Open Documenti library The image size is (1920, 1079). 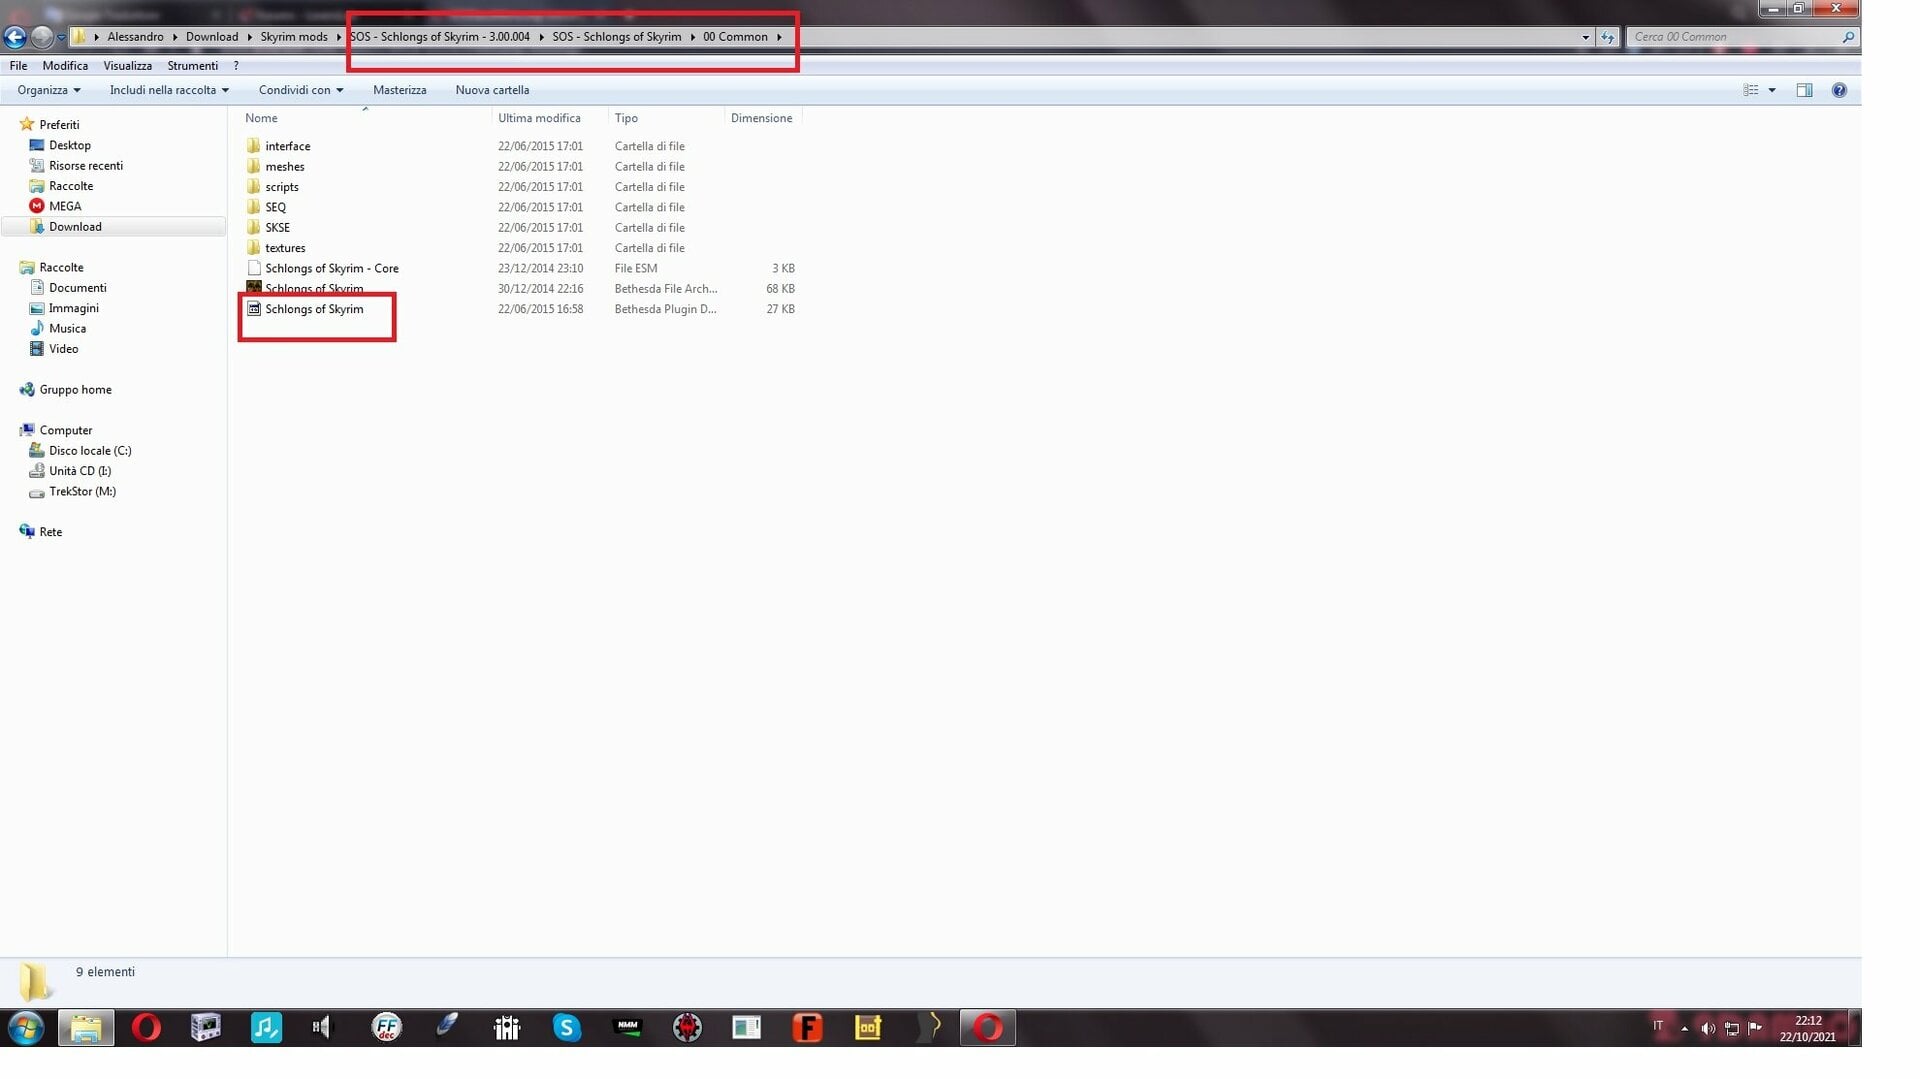pos(77,288)
